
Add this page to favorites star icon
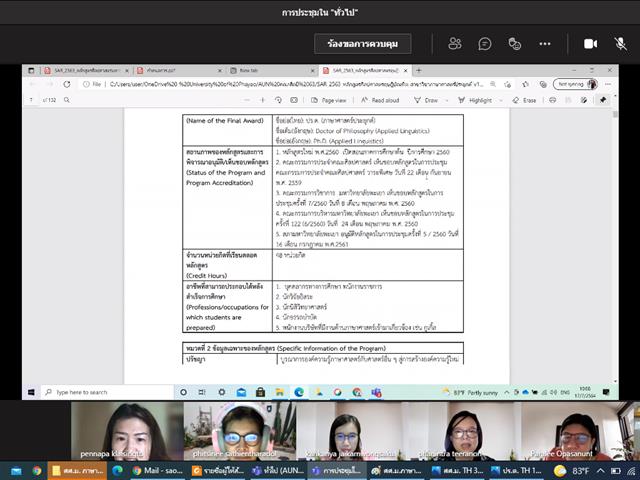pos(508,84)
